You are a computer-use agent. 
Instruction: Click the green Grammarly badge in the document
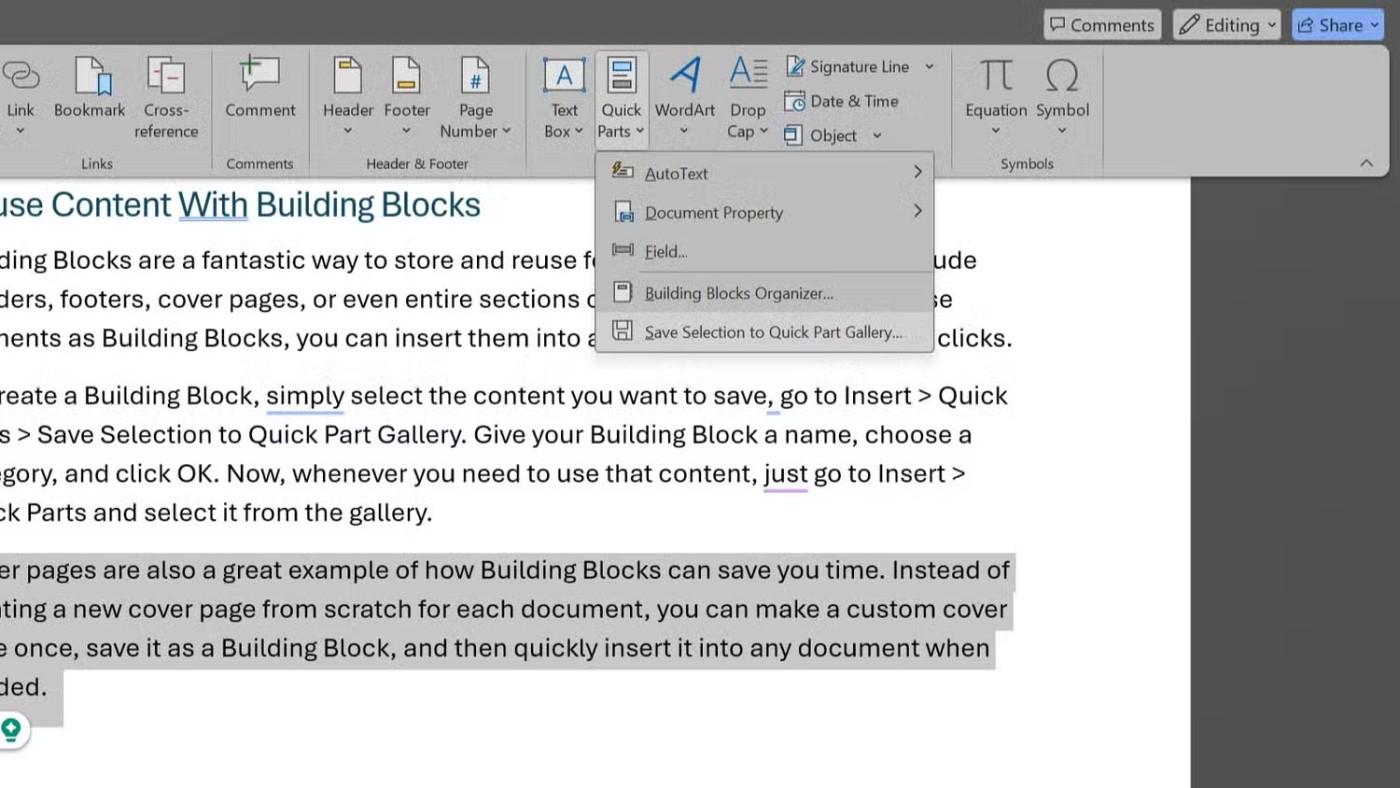pos(12,730)
